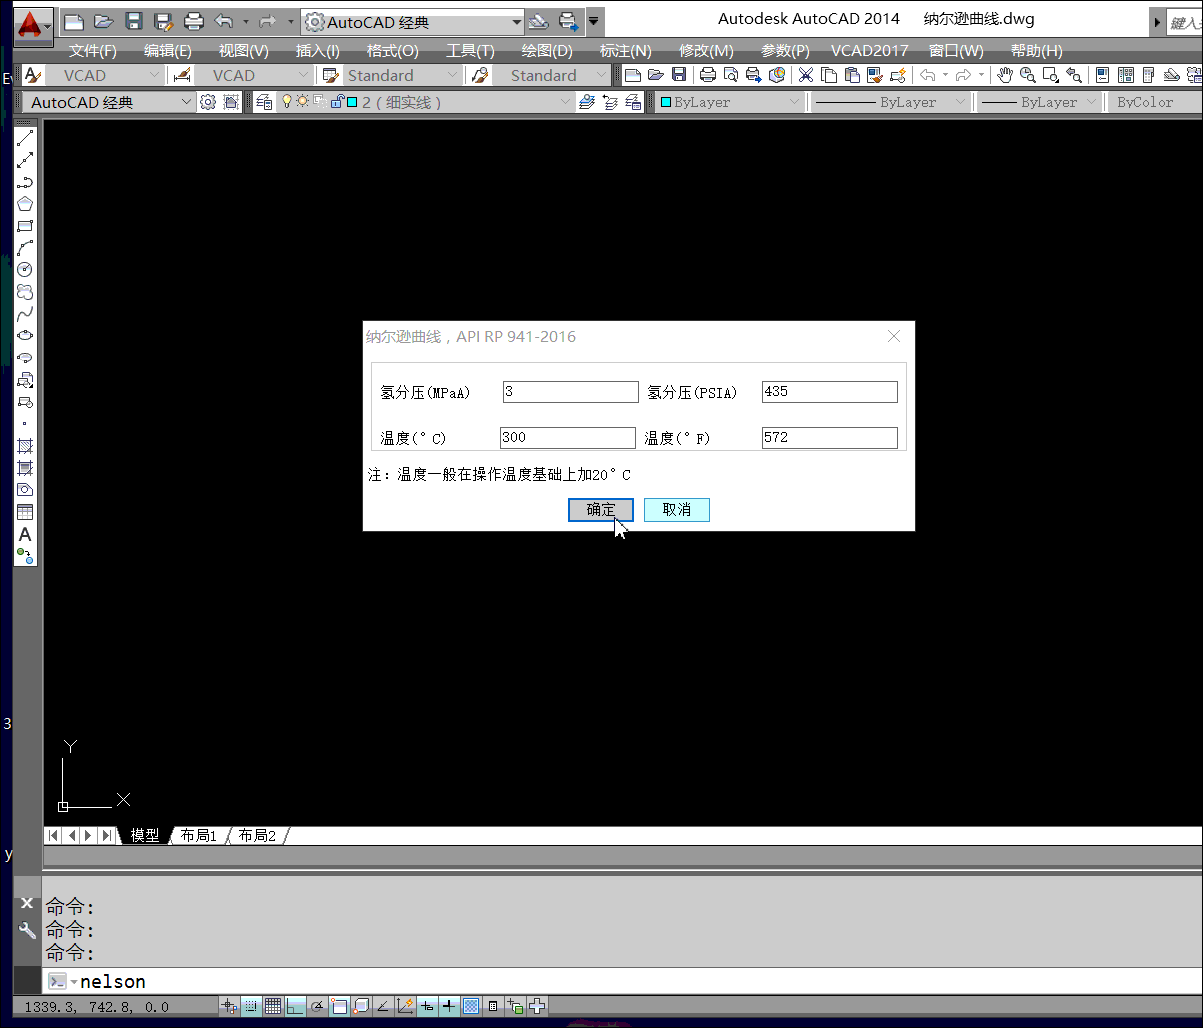Click the 温度(°C) input field
The width and height of the screenshot is (1203, 1028).
[x=568, y=438]
